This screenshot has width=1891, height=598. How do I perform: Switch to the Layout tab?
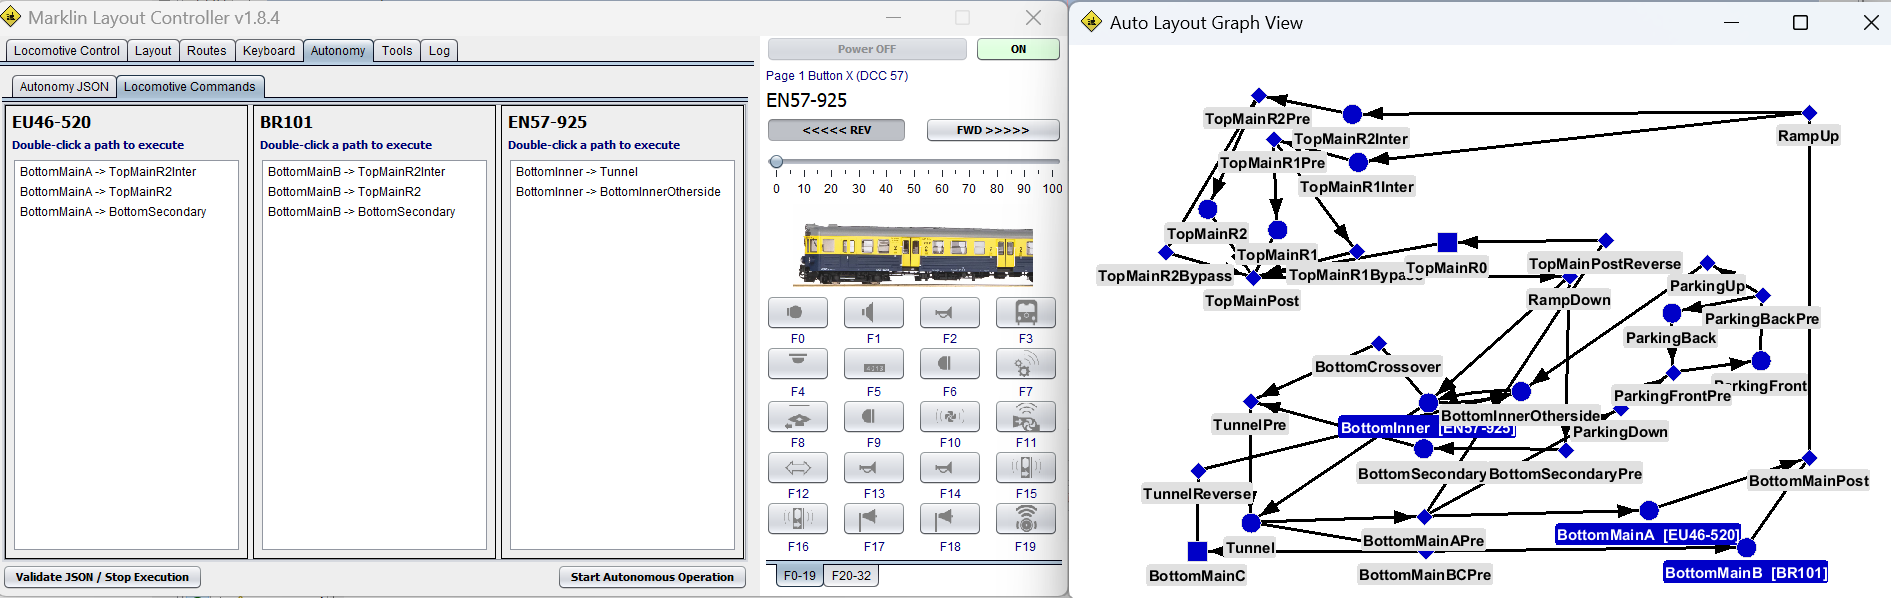[153, 51]
